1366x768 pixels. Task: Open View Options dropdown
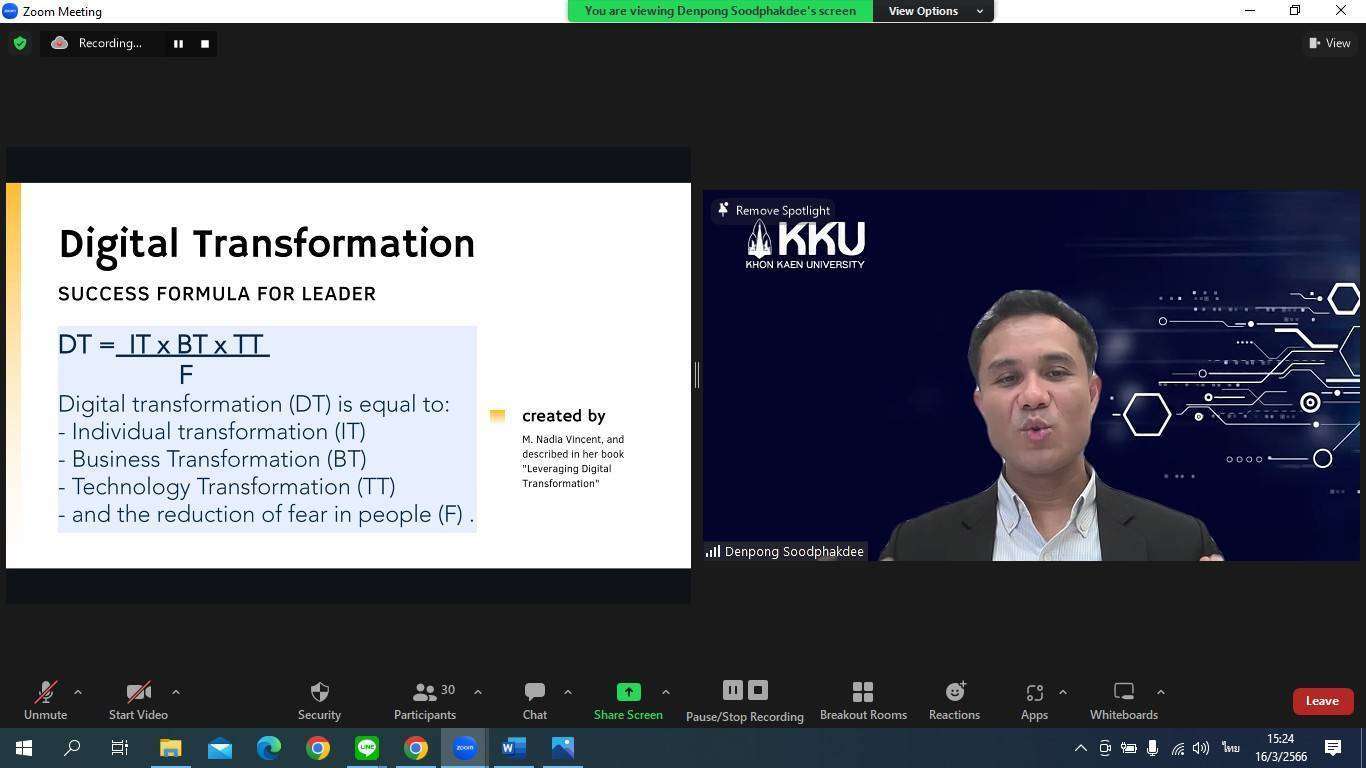[x=933, y=11]
